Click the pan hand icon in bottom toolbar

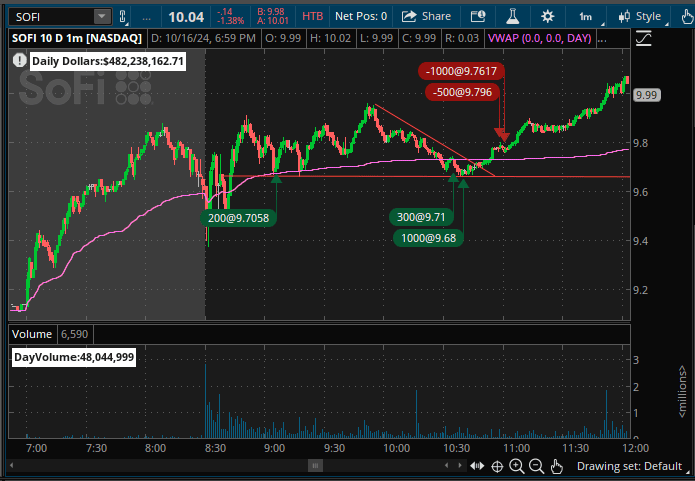click(x=556, y=466)
